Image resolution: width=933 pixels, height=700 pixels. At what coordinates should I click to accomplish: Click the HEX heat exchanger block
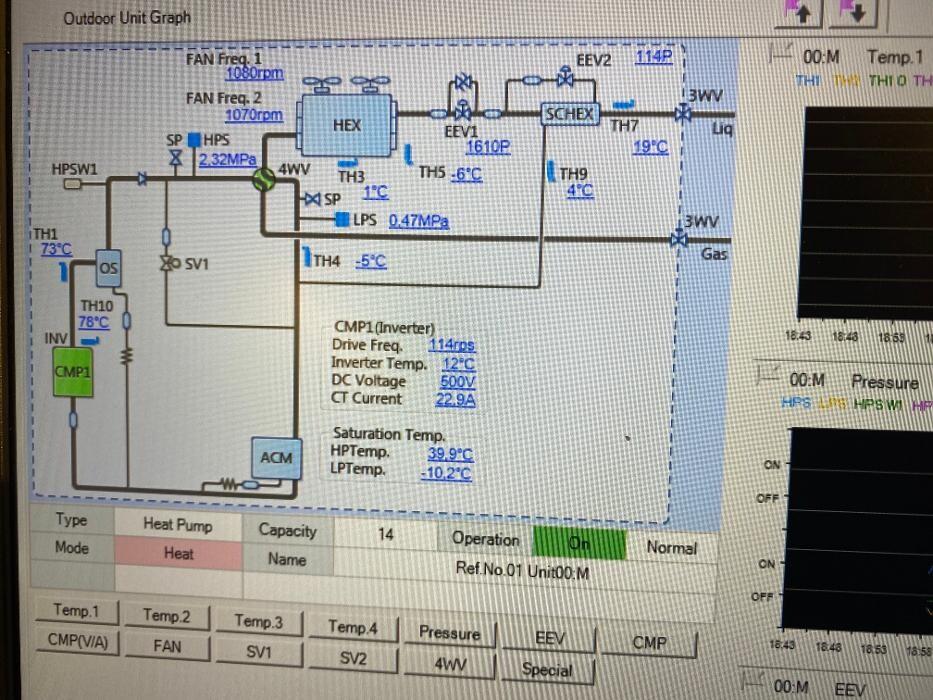(x=346, y=124)
